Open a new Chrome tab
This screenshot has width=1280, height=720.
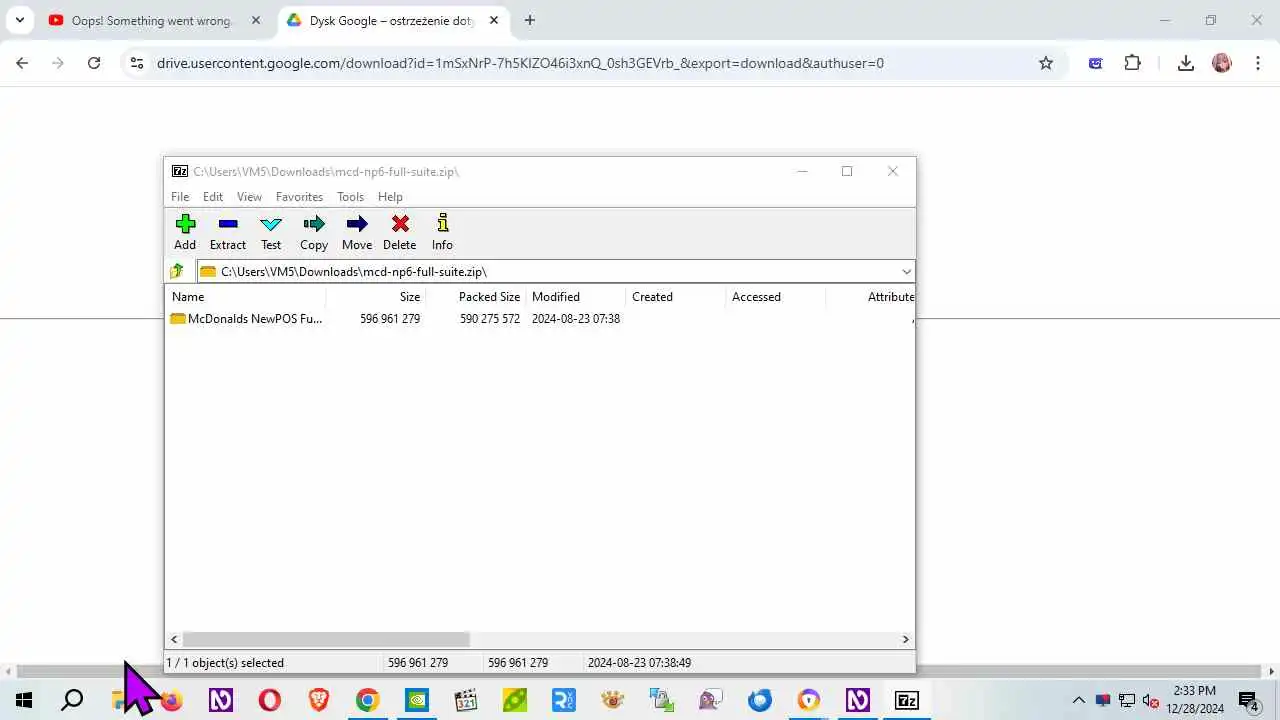pyautogui.click(x=530, y=20)
